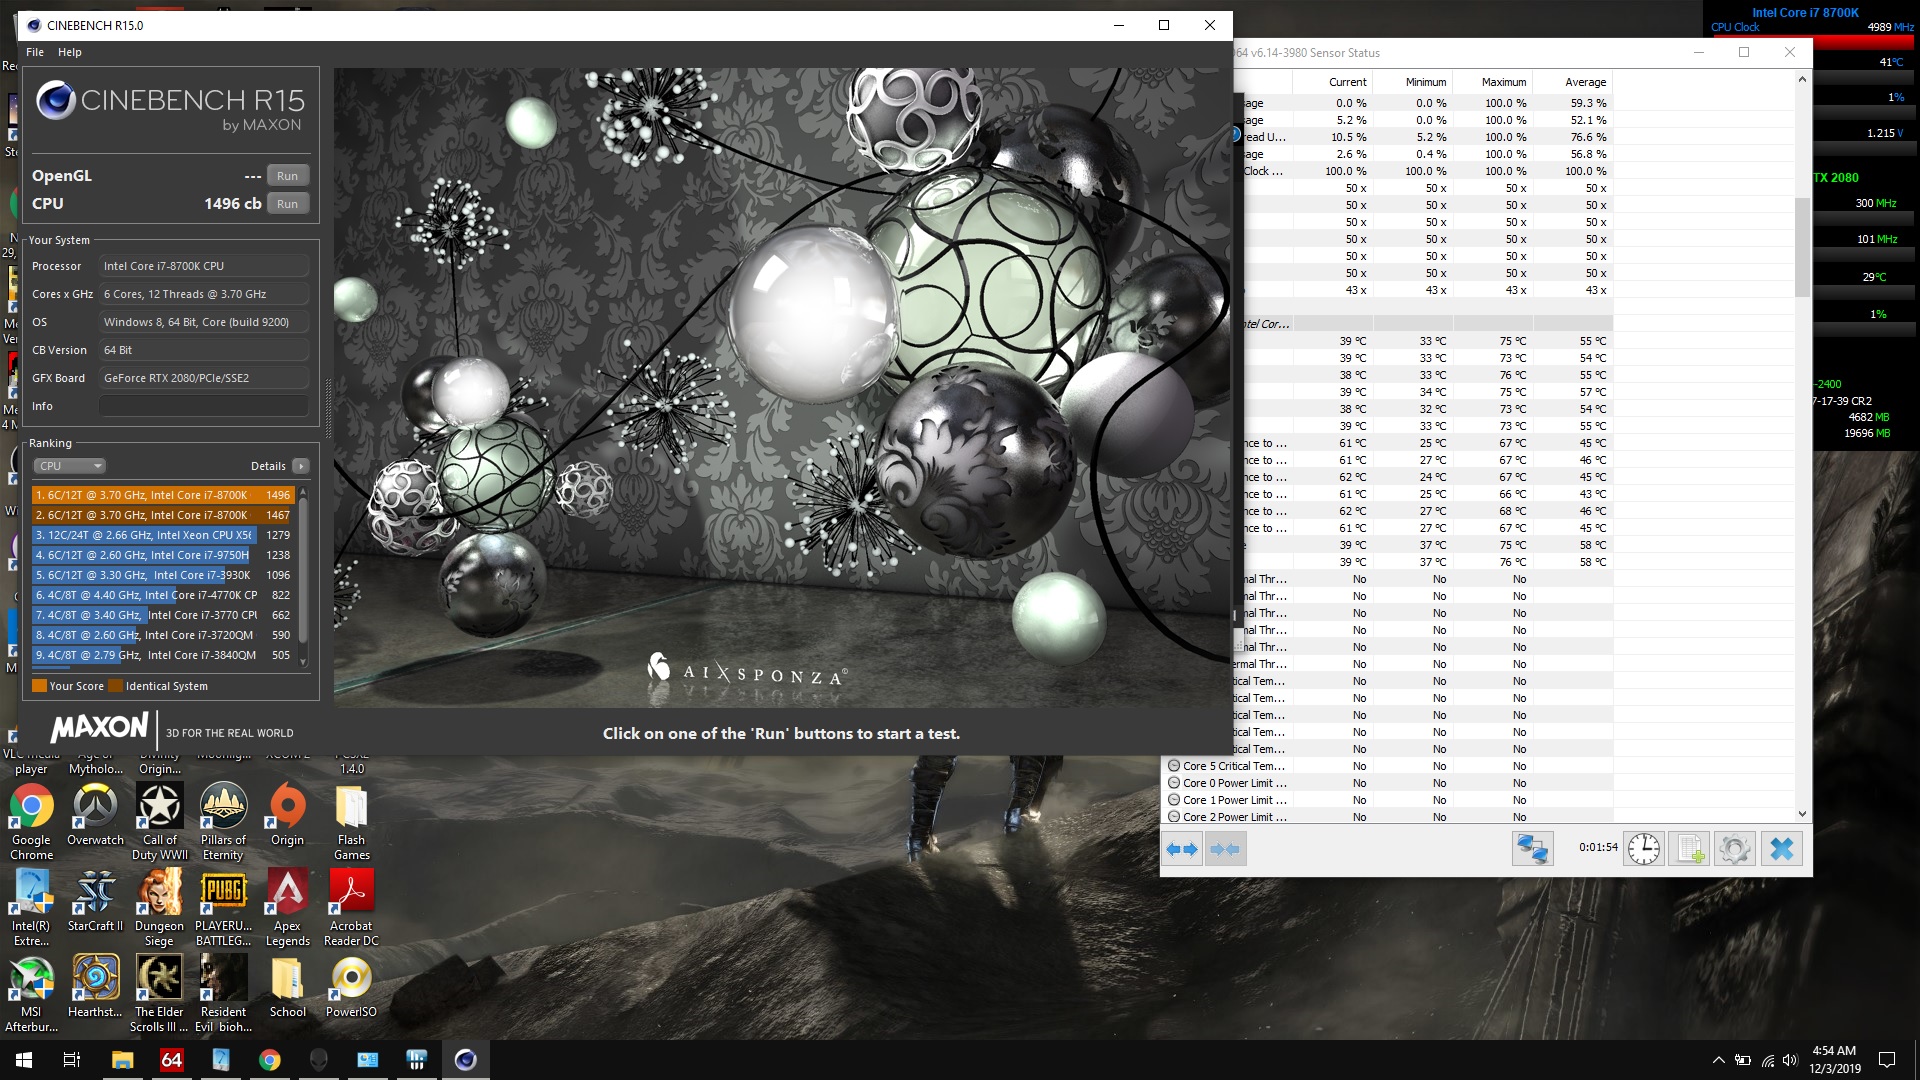Select PUBG desktop shortcut
This screenshot has width=1920, height=1080.
click(223, 907)
